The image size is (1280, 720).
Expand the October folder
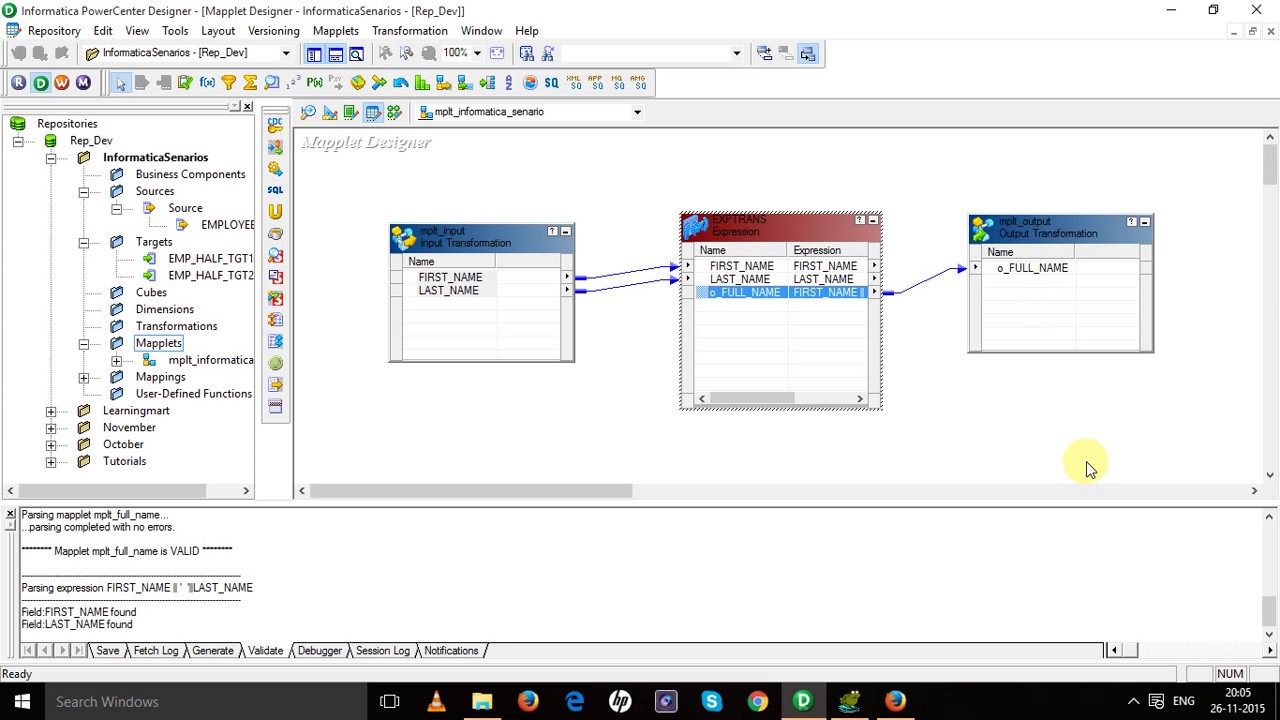click(51, 445)
